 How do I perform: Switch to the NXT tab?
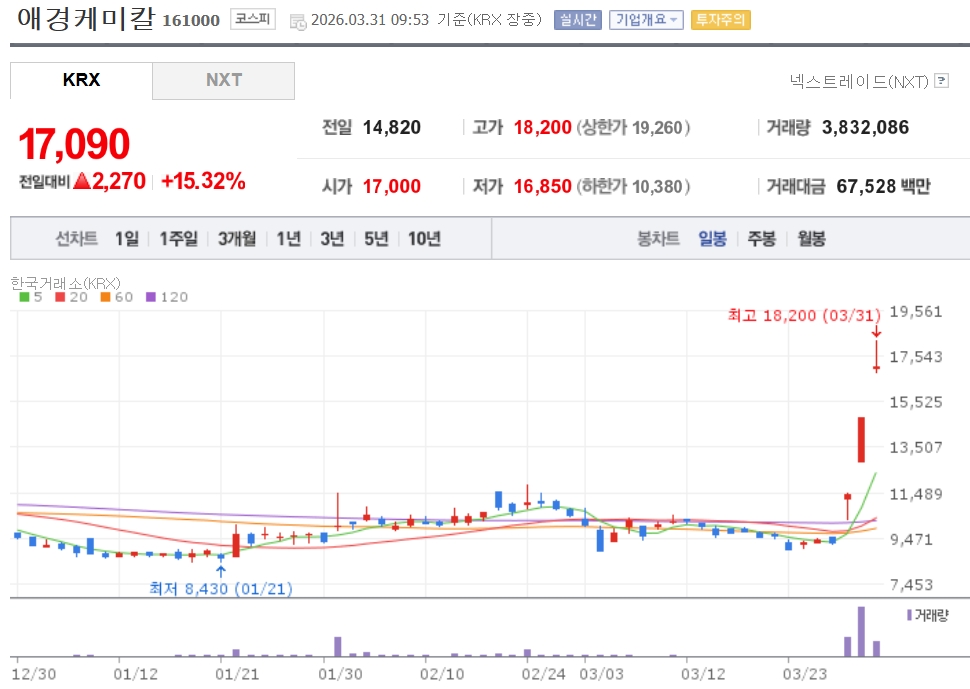(223, 80)
